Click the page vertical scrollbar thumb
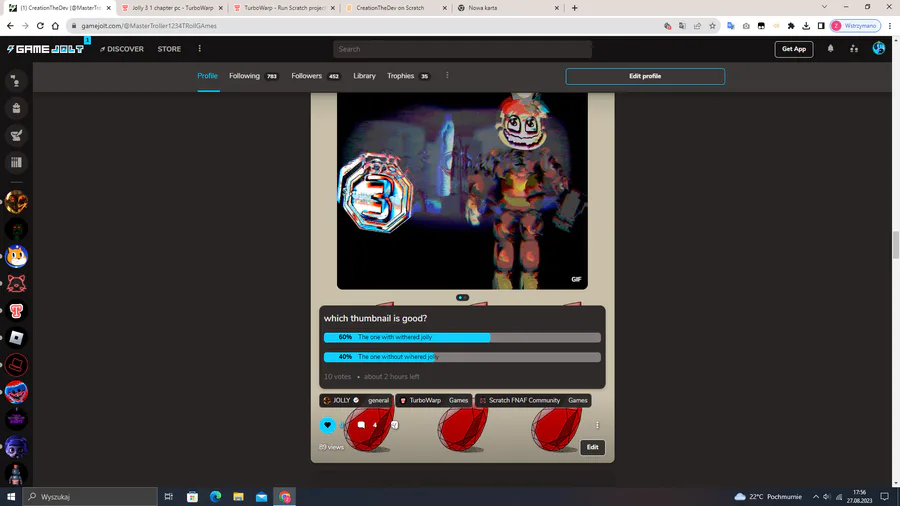The height and width of the screenshot is (506, 900). tap(895, 245)
